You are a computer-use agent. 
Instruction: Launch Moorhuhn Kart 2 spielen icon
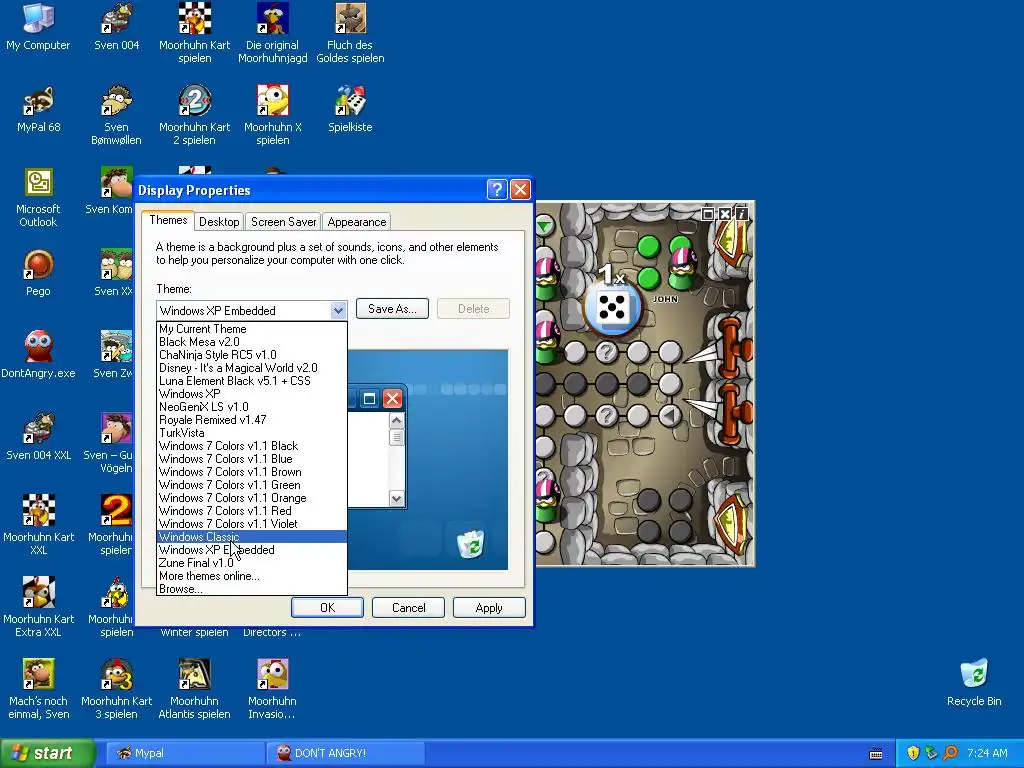tap(195, 115)
